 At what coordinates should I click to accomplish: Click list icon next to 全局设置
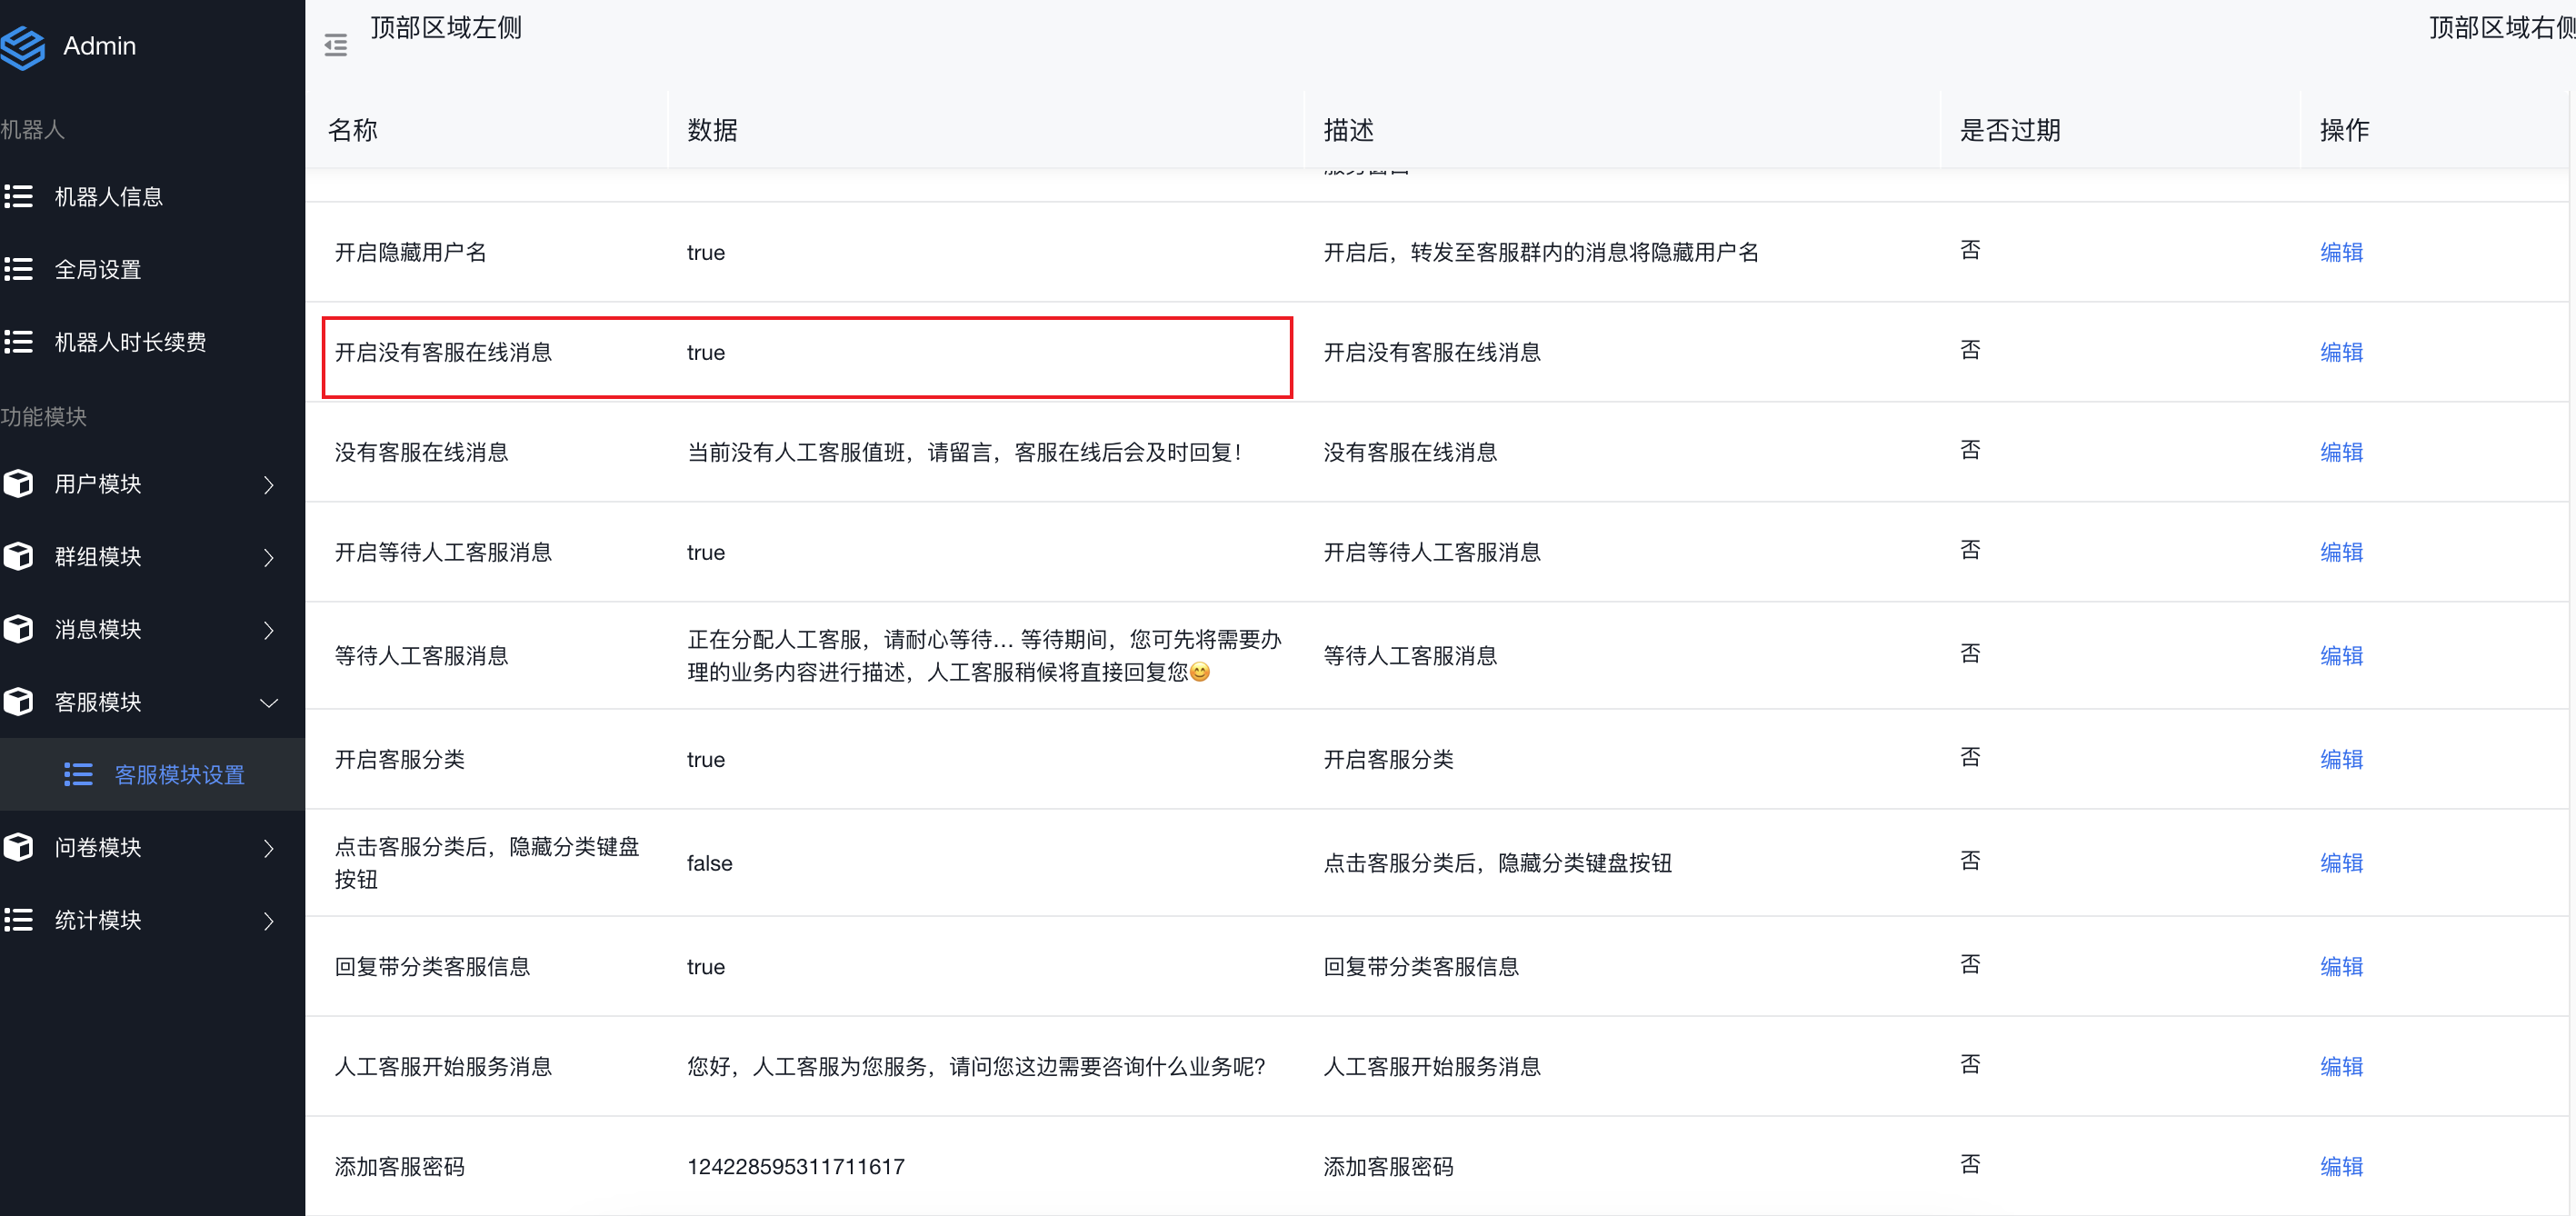point(19,269)
